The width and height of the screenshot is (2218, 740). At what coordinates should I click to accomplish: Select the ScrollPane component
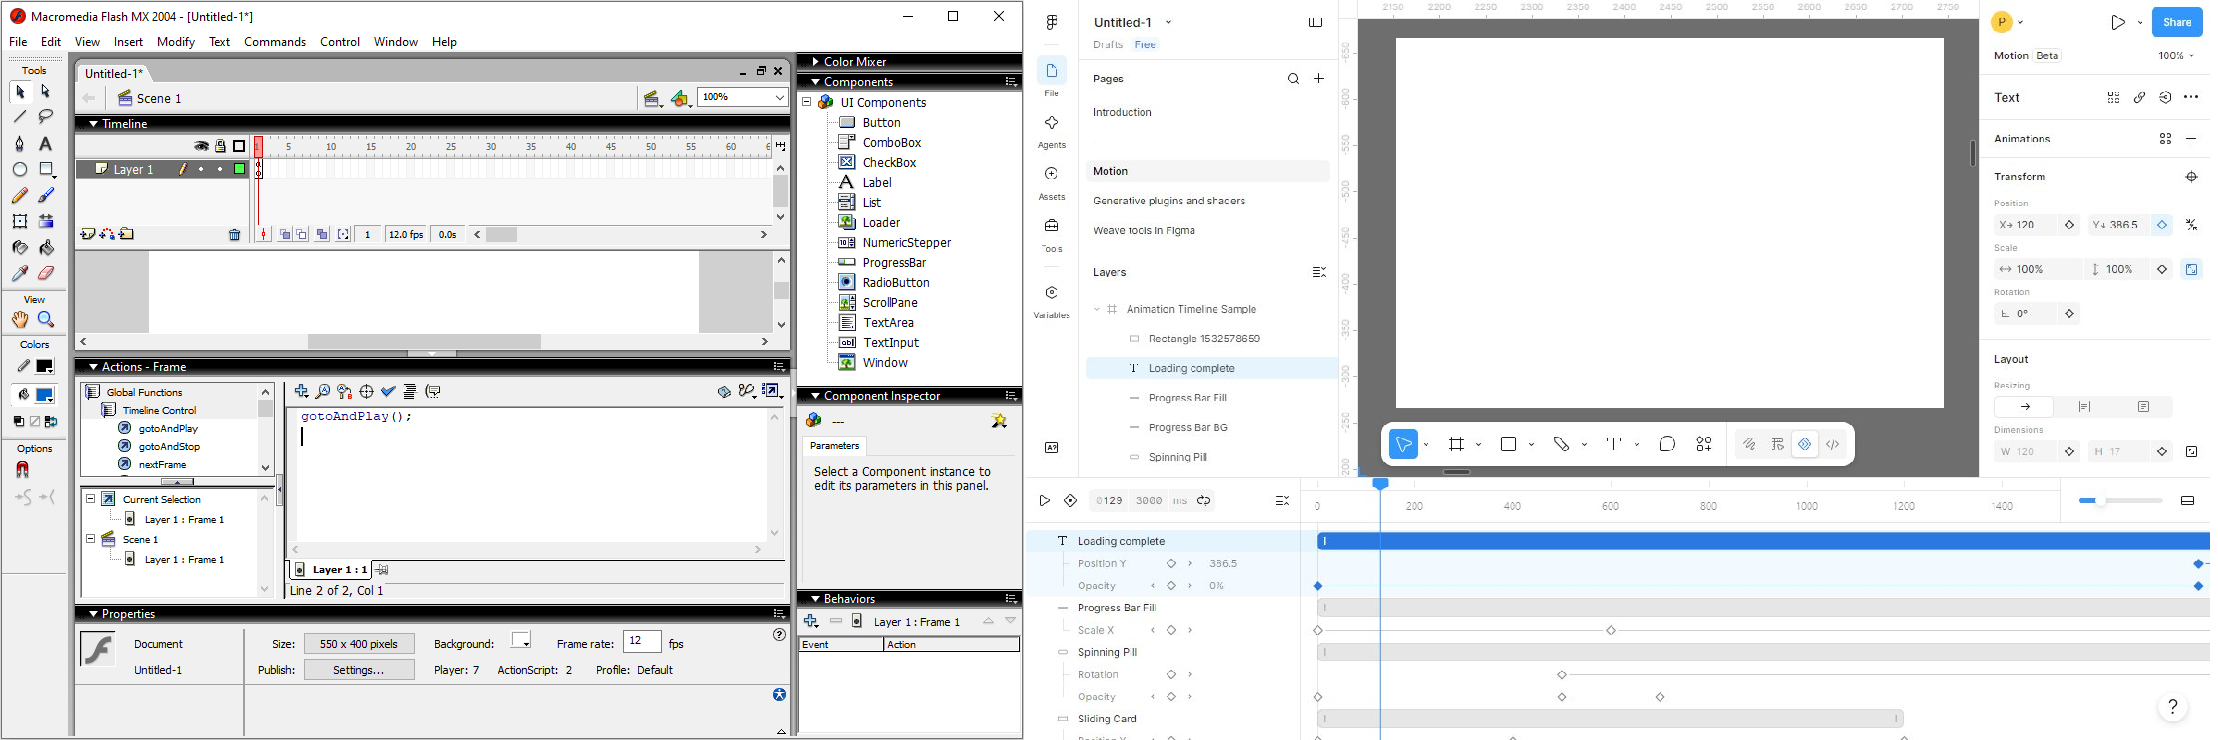coord(890,303)
